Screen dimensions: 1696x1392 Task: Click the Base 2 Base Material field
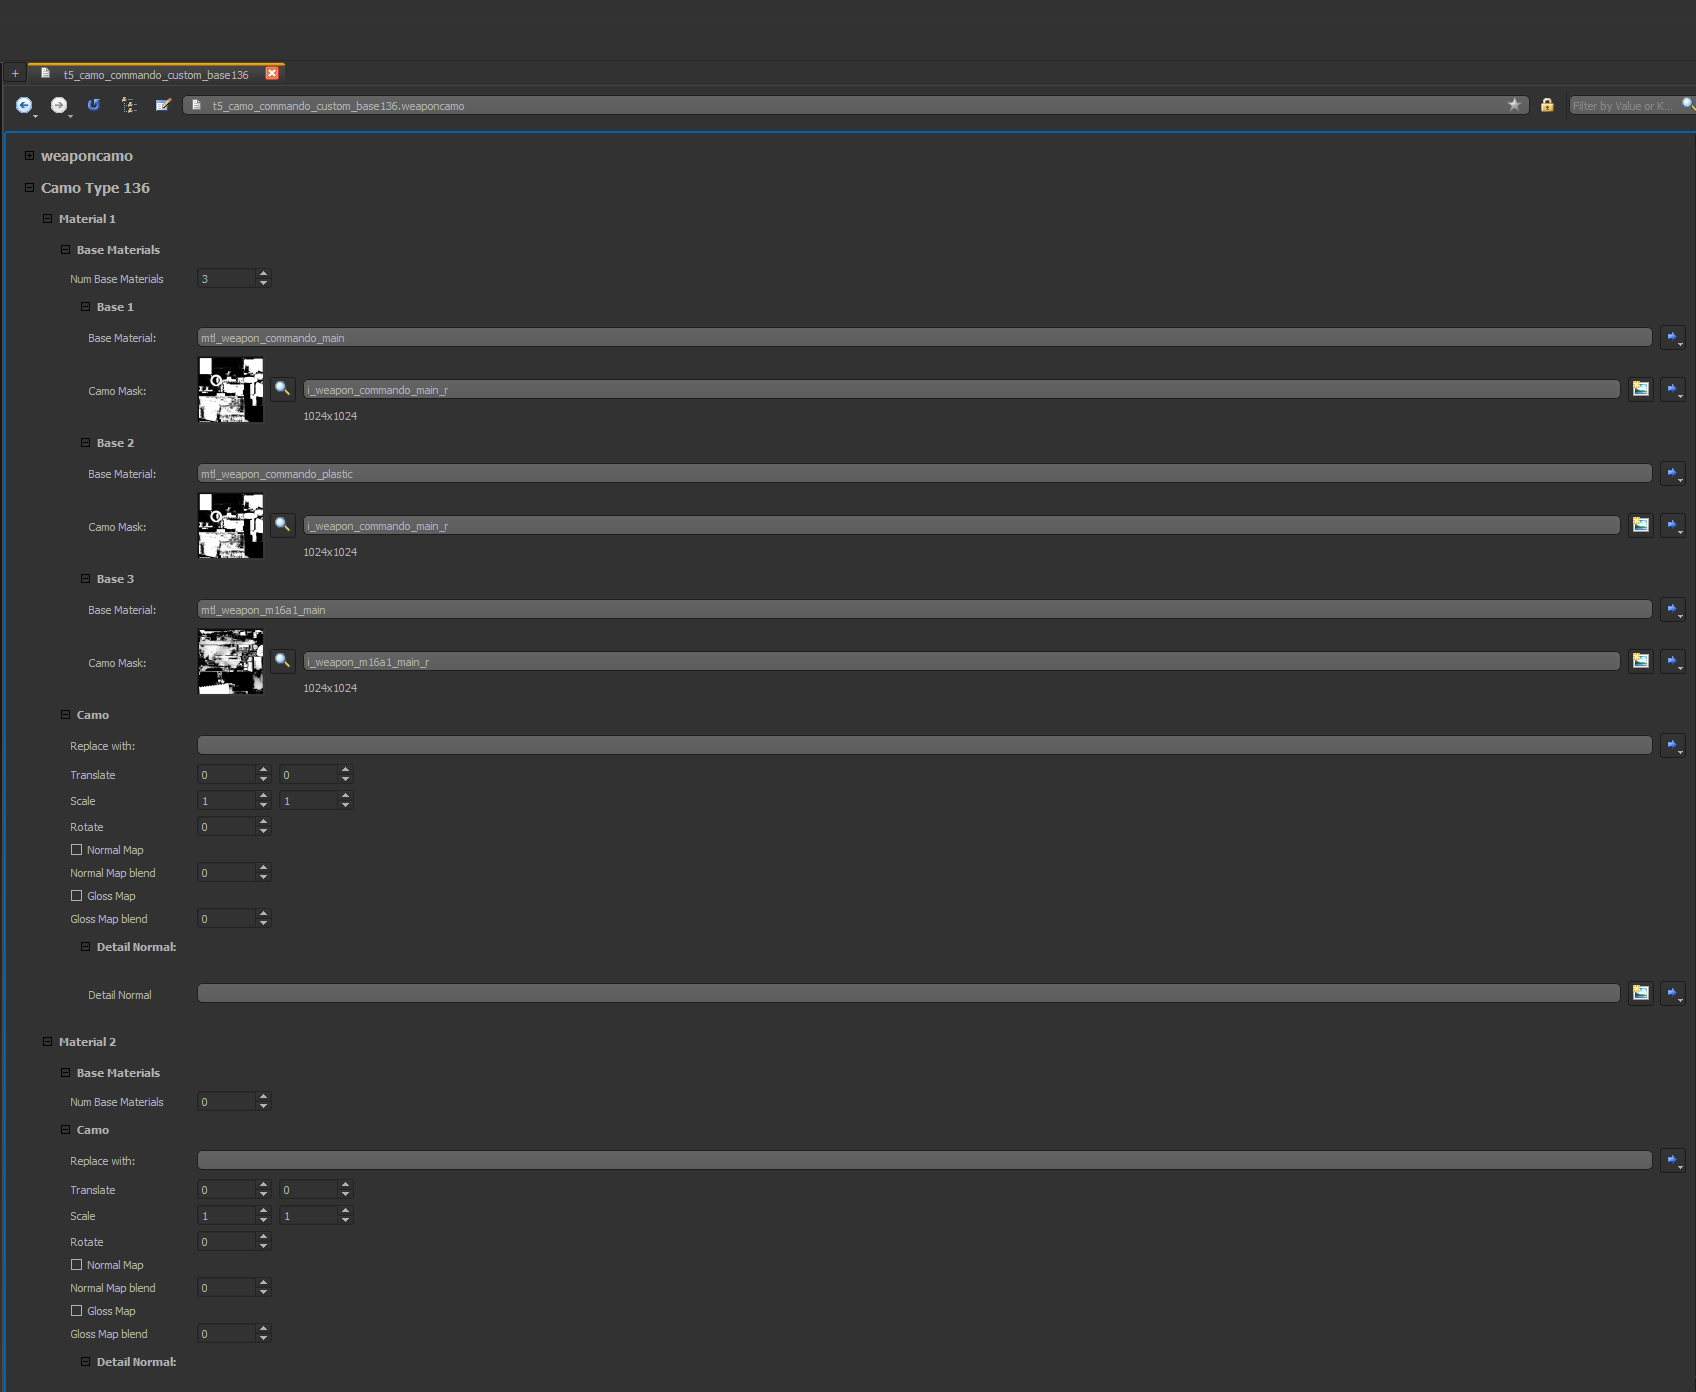coord(925,473)
